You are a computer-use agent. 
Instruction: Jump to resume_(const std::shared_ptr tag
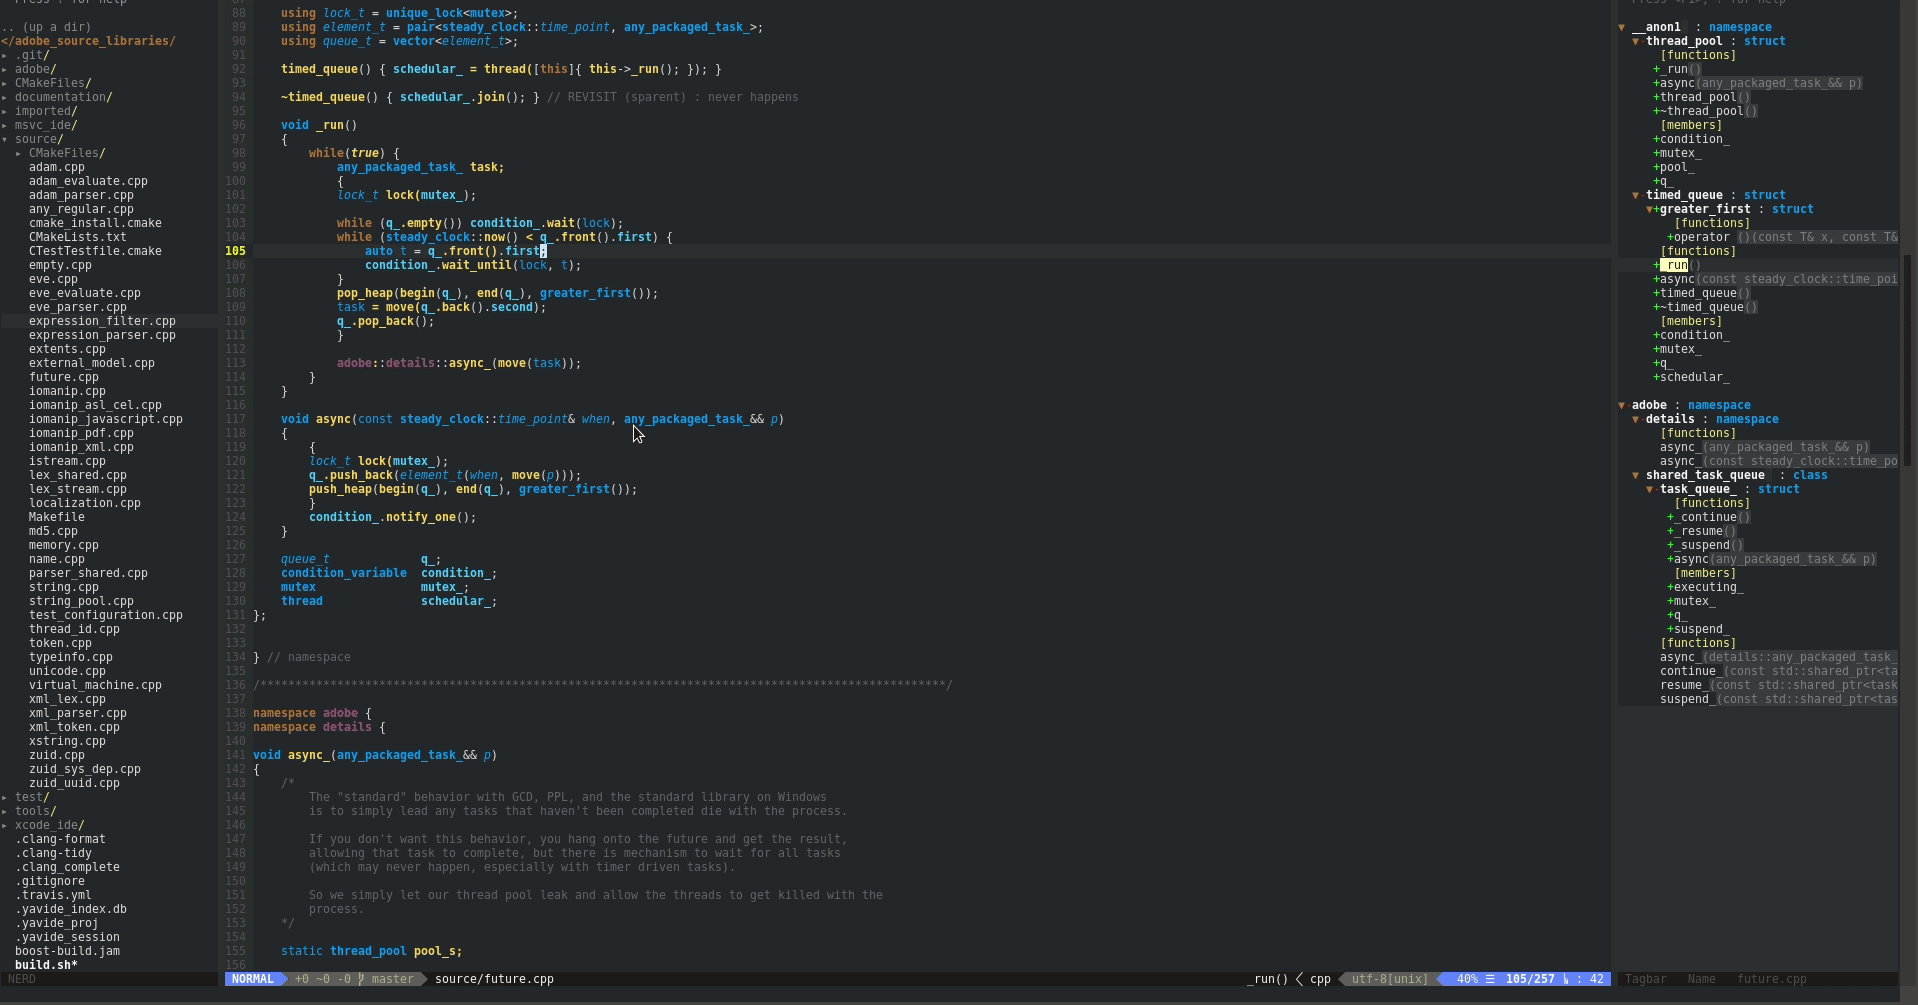click(x=1778, y=685)
